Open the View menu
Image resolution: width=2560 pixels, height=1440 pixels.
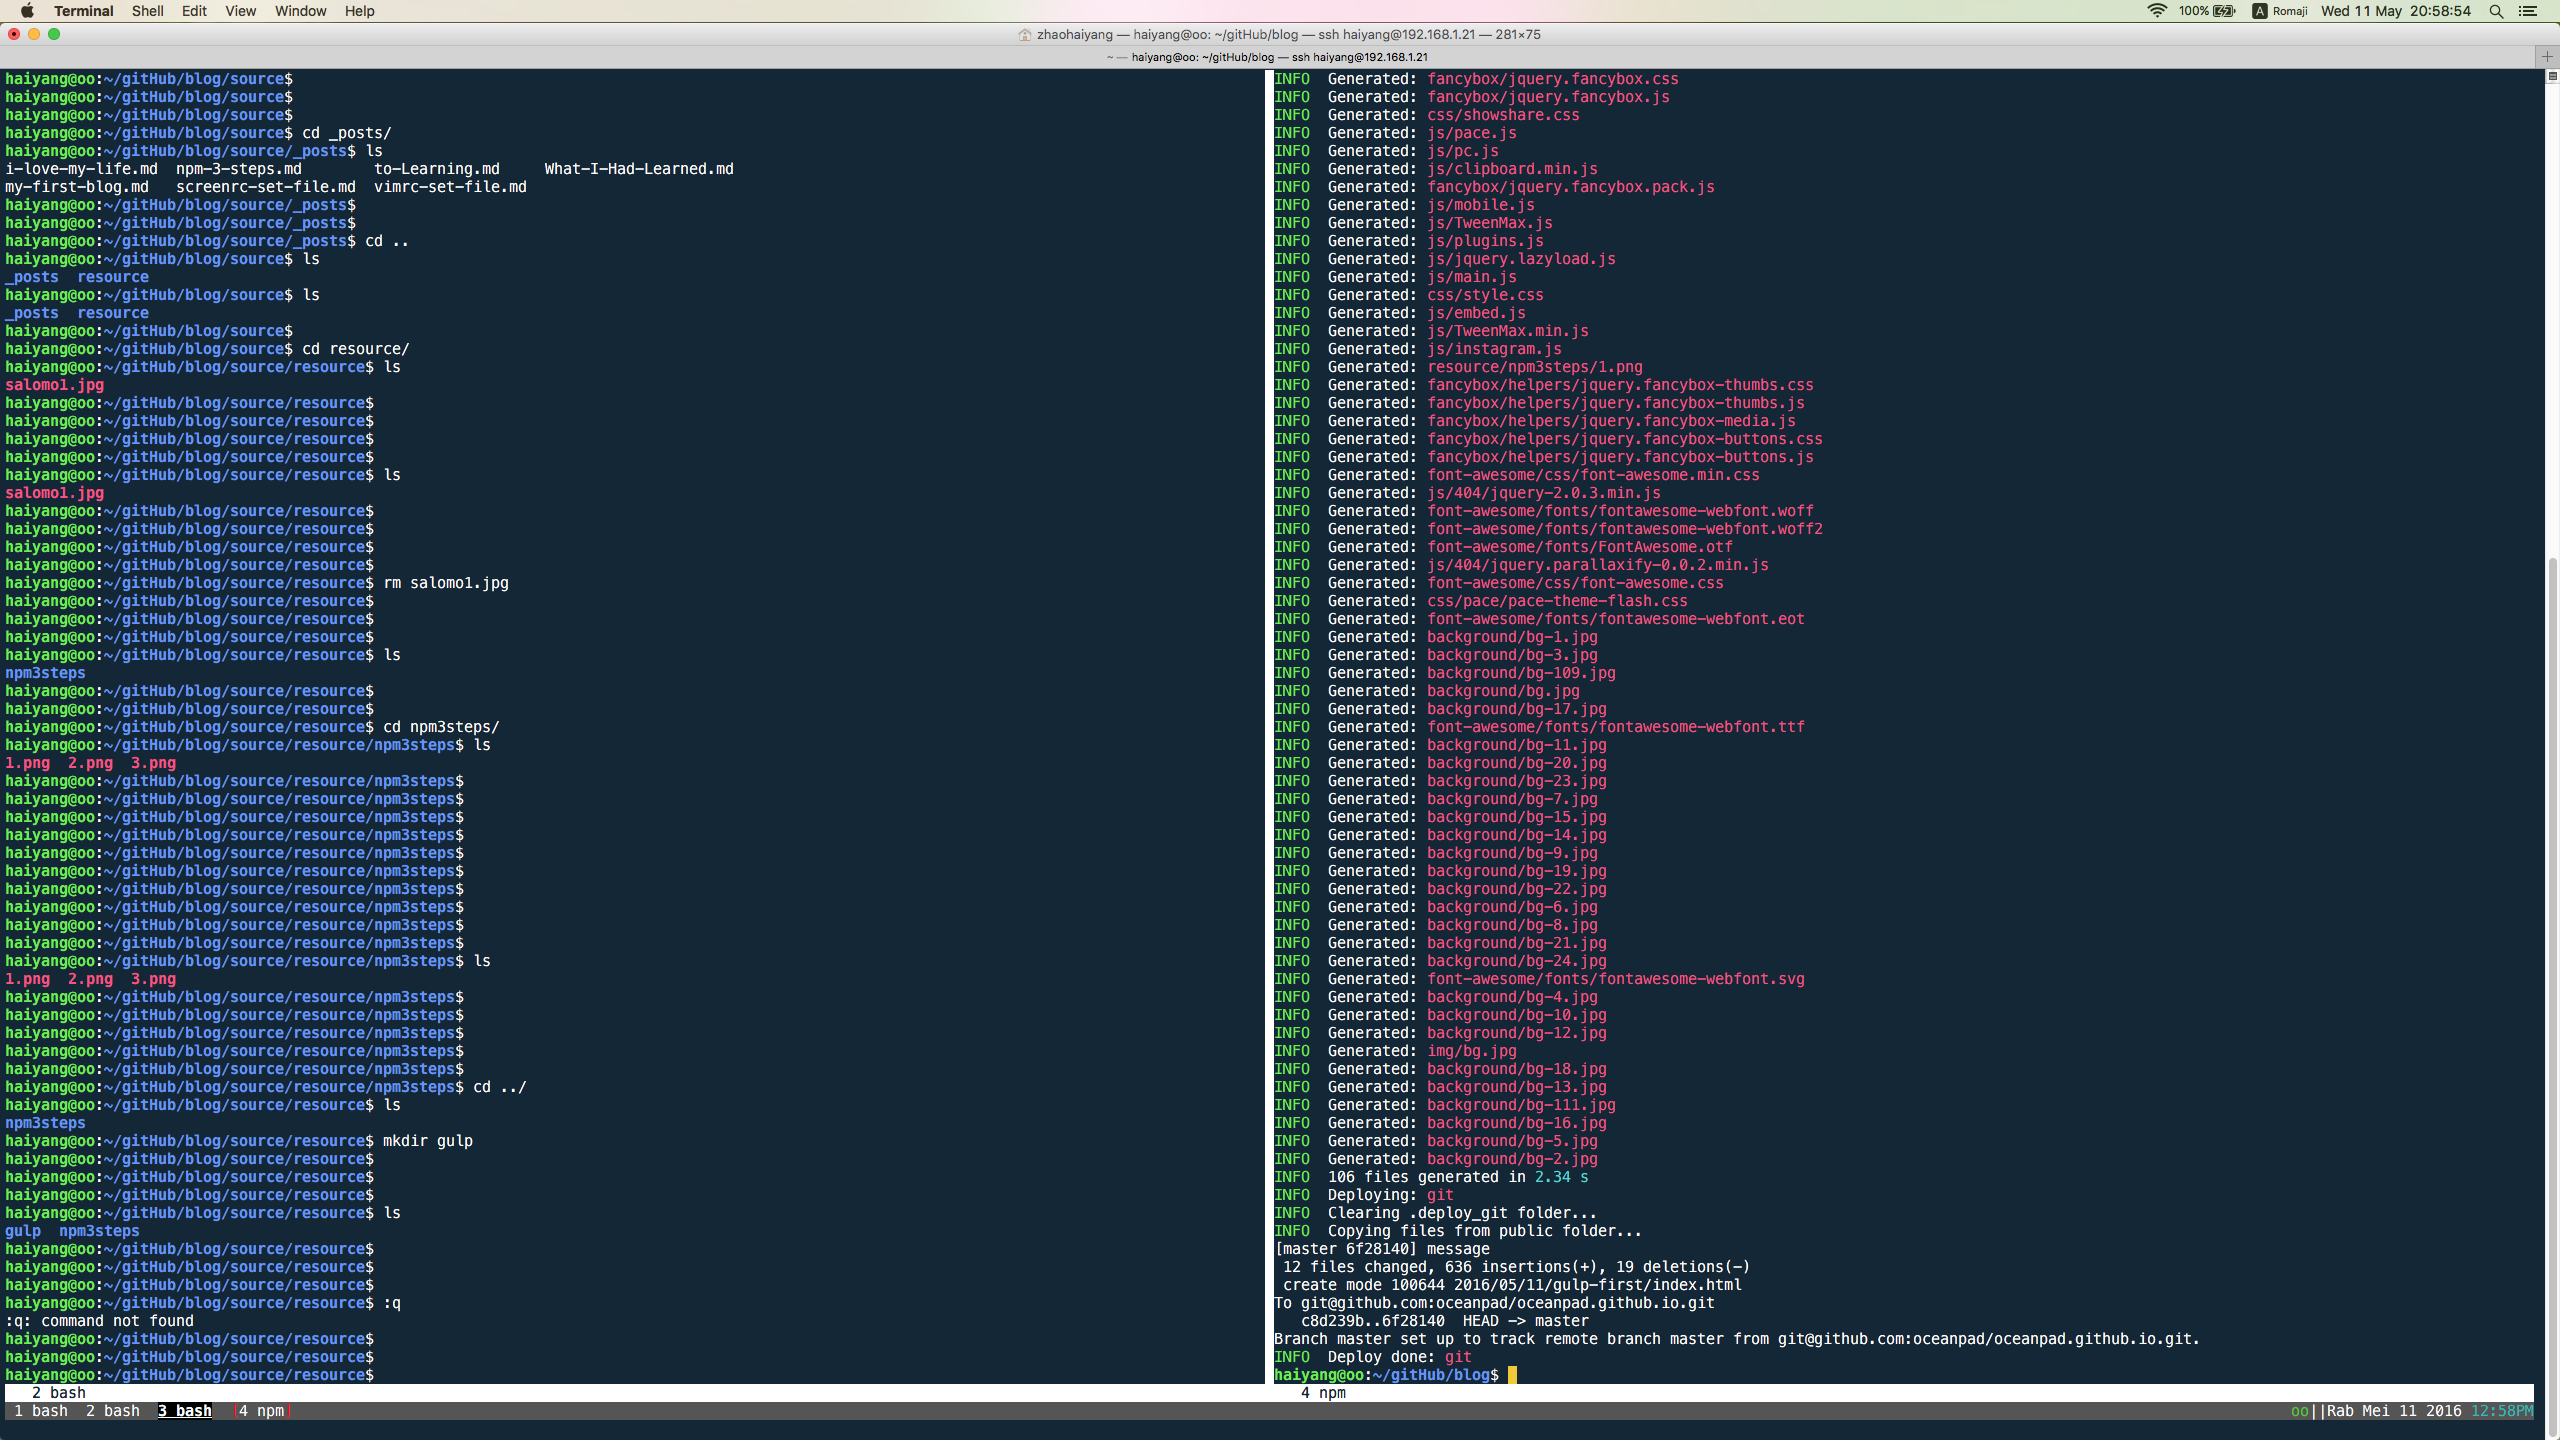[x=240, y=11]
